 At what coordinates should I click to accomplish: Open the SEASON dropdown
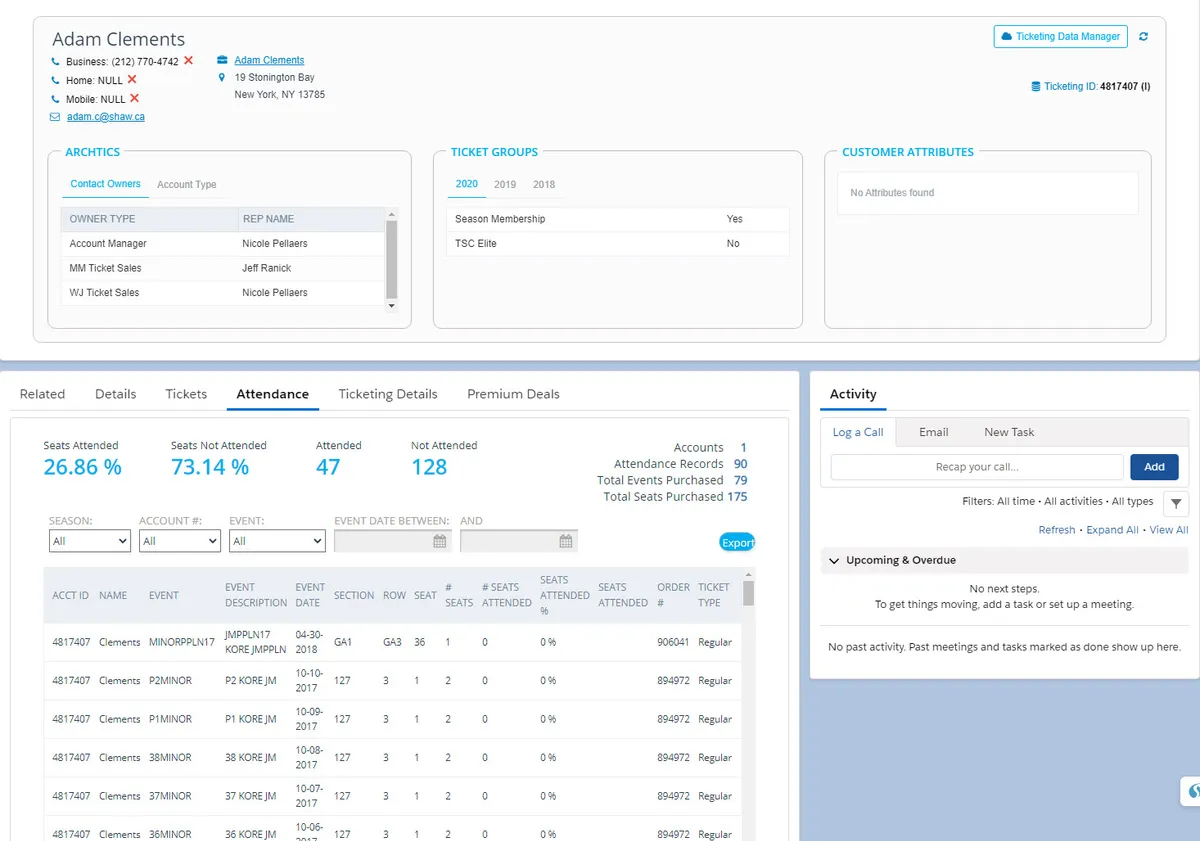pyautogui.click(x=90, y=541)
